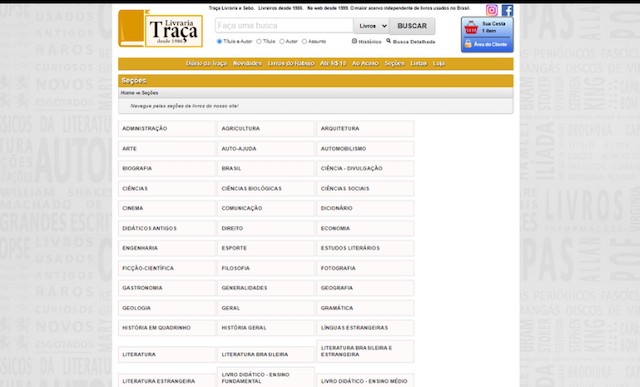Open the GASTRONOMIA section
The height and width of the screenshot is (387, 640).
[x=167, y=288]
